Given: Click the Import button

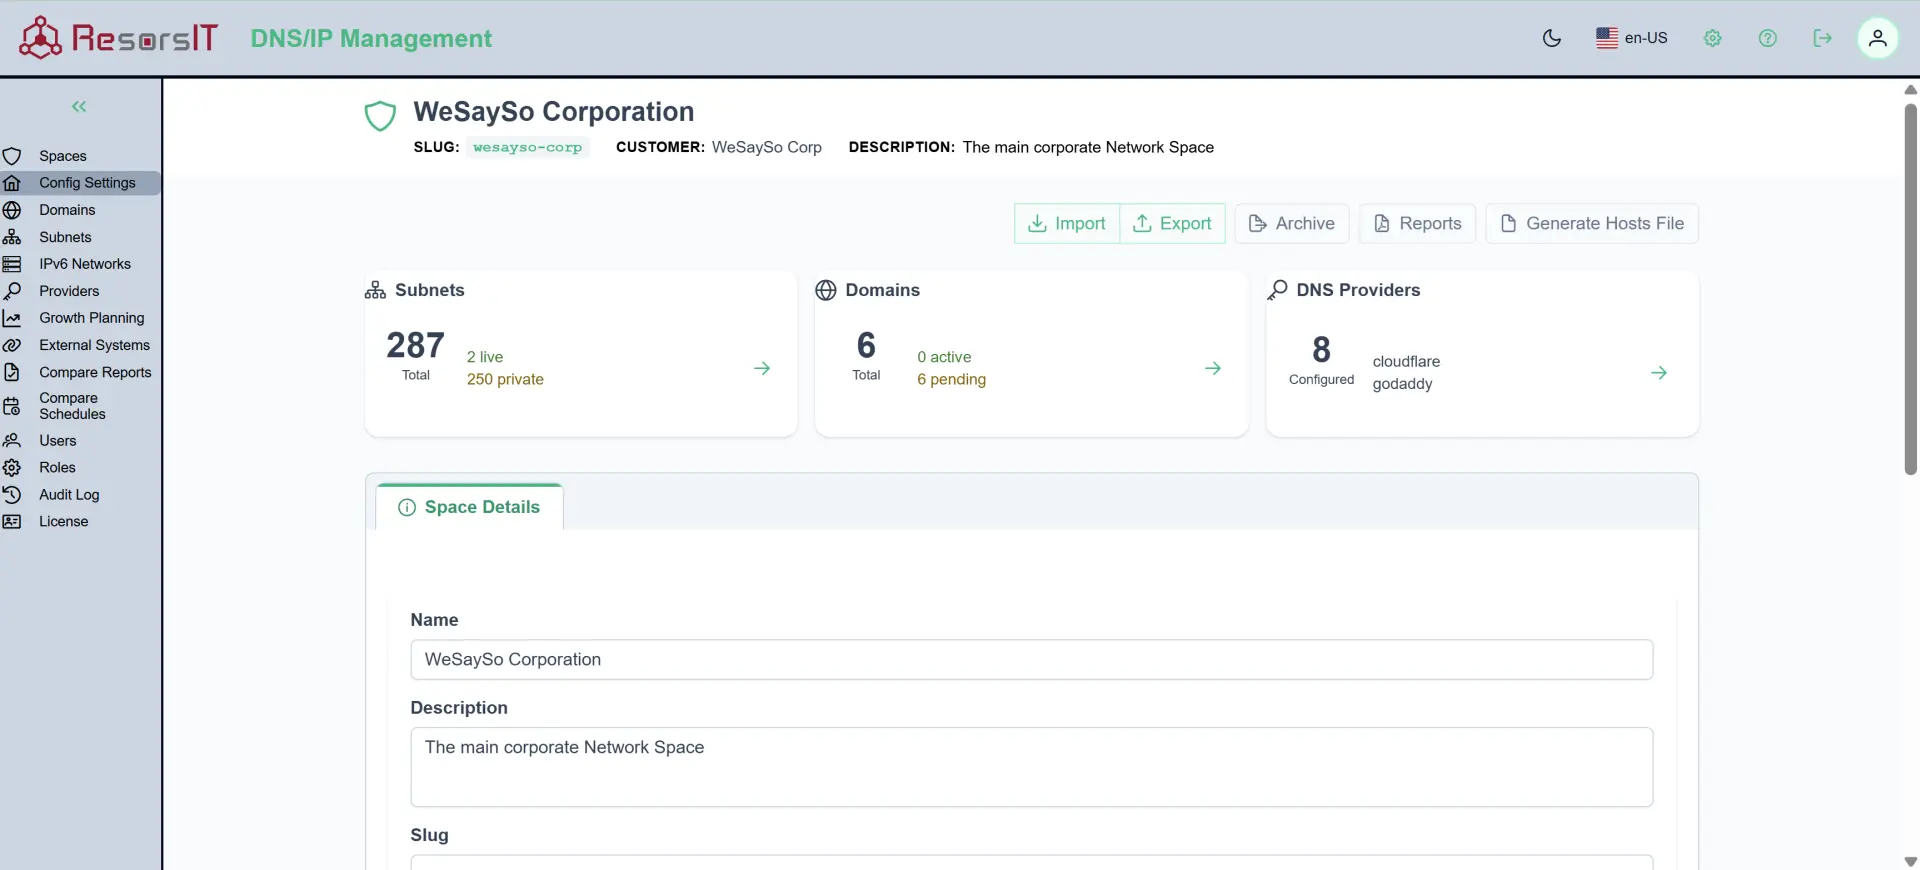Looking at the screenshot, I should (1067, 223).
